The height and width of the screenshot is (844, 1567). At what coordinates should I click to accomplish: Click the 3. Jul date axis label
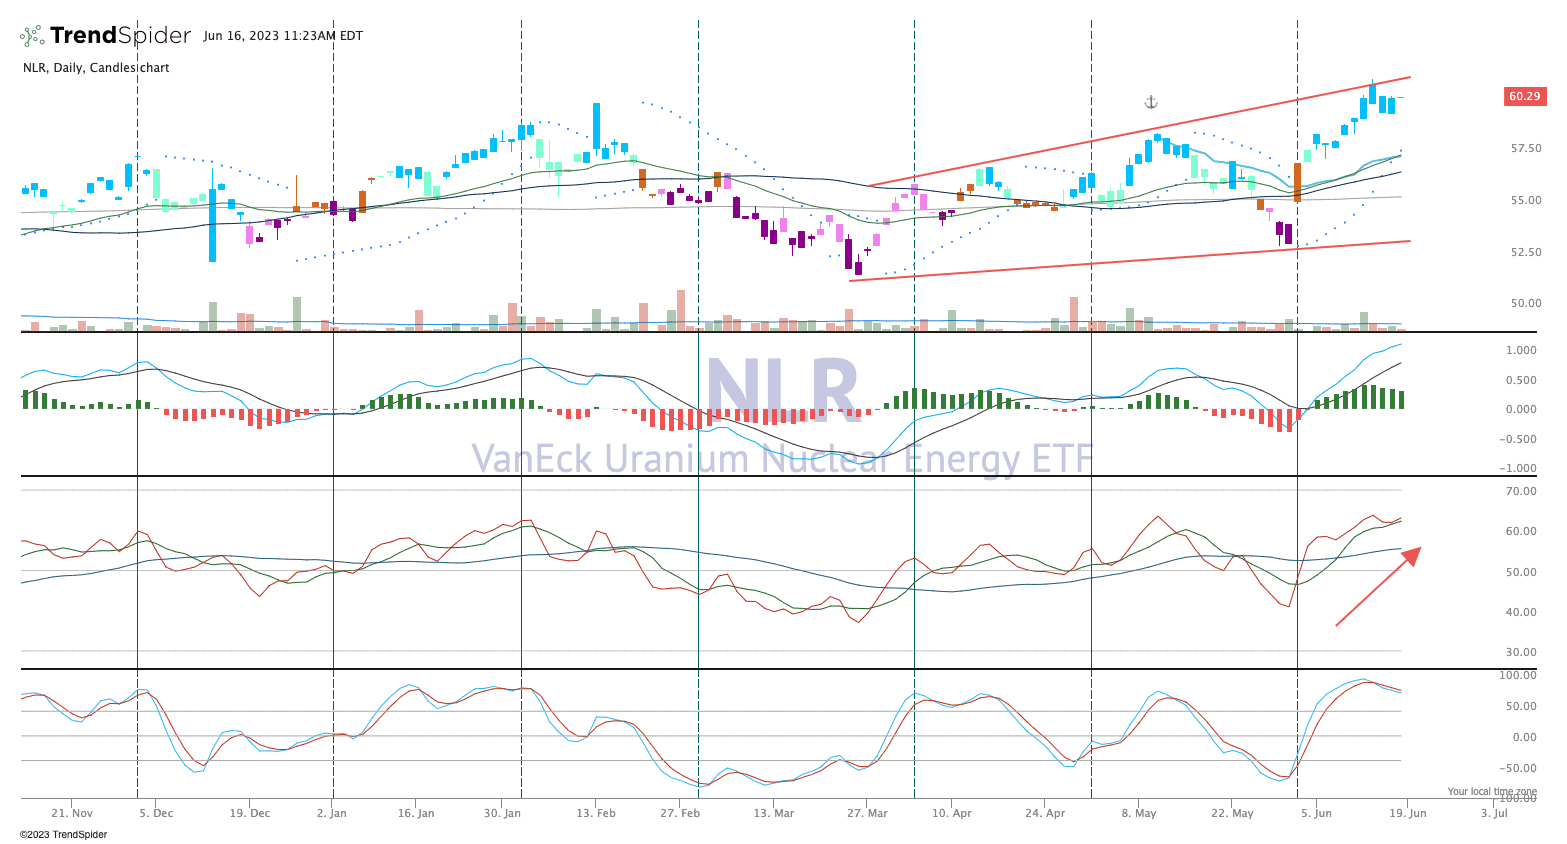[x=1494, y=813]
